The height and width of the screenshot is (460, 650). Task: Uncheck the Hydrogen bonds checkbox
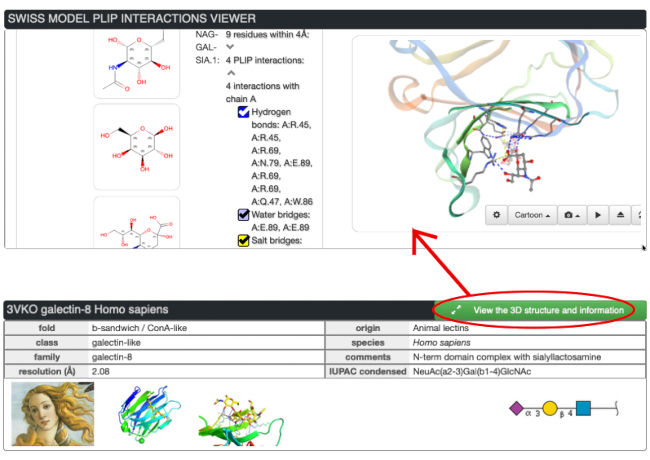pos(243,112)
